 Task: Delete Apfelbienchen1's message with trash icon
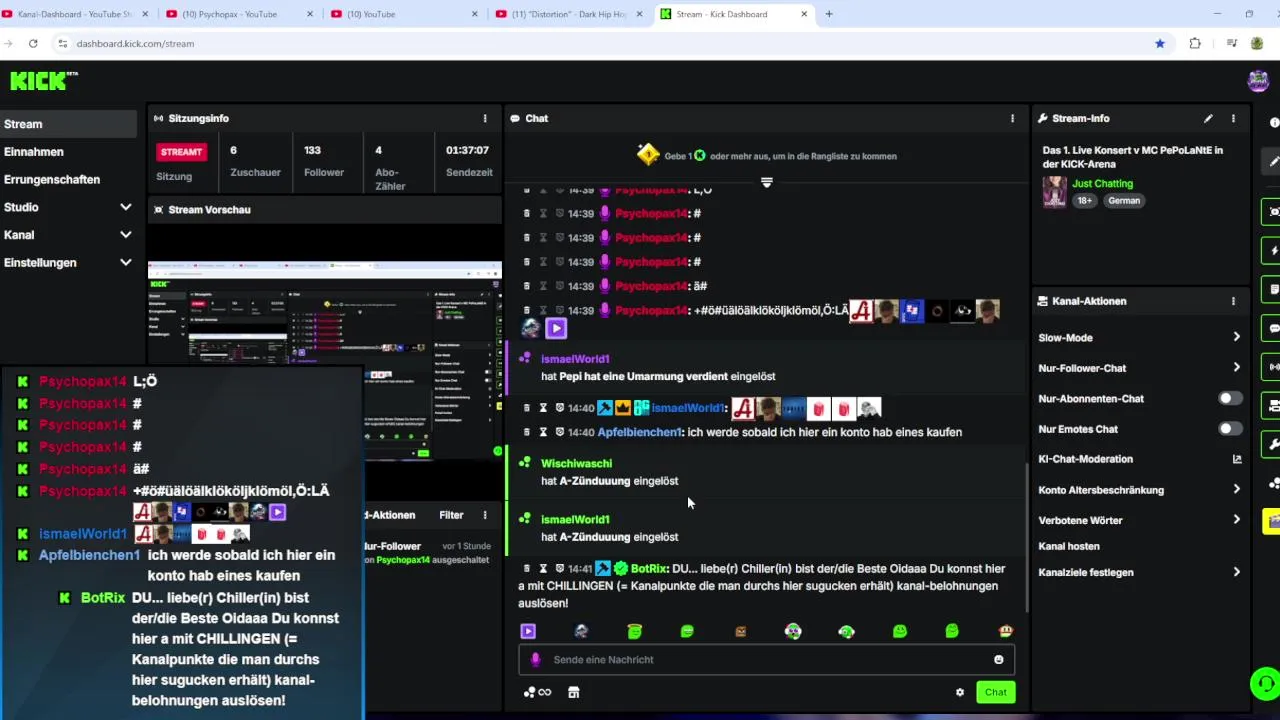point(527,432)
